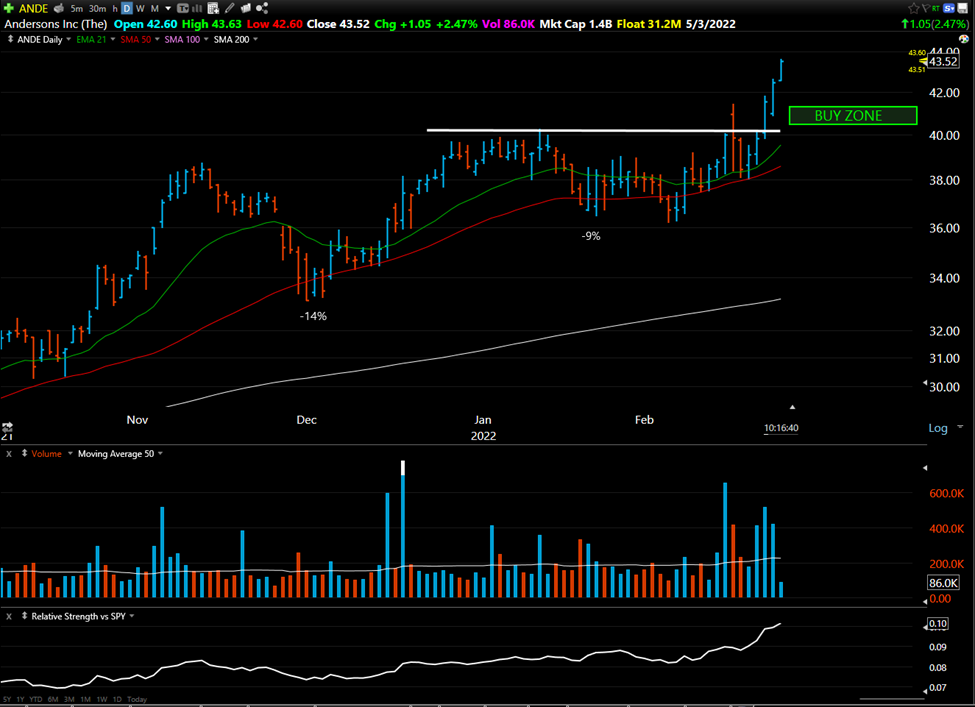Click the EMA 21 indicator label
This screenshot has width=975, height=707.
click(x=91, y=39)
